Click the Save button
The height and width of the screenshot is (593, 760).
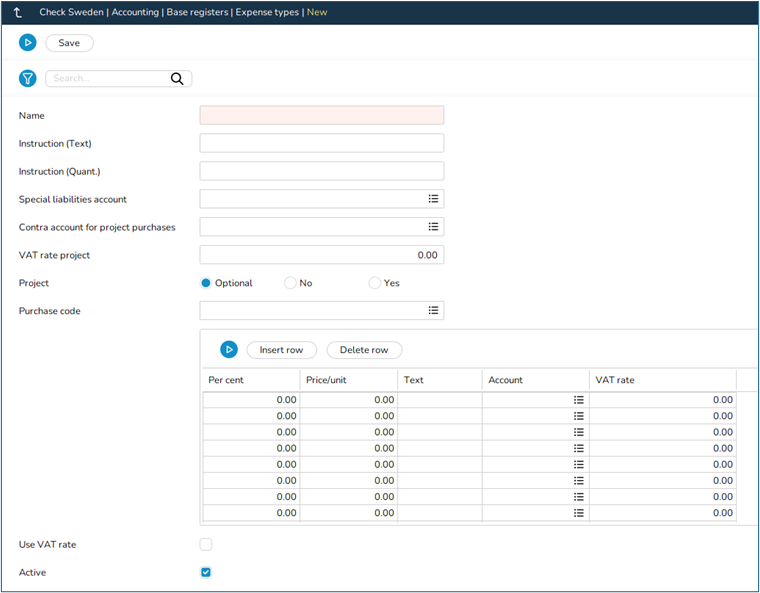[x=69, y=43]
